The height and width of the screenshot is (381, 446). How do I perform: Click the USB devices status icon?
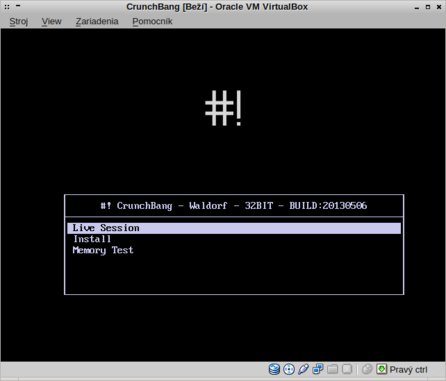[303, 369]
